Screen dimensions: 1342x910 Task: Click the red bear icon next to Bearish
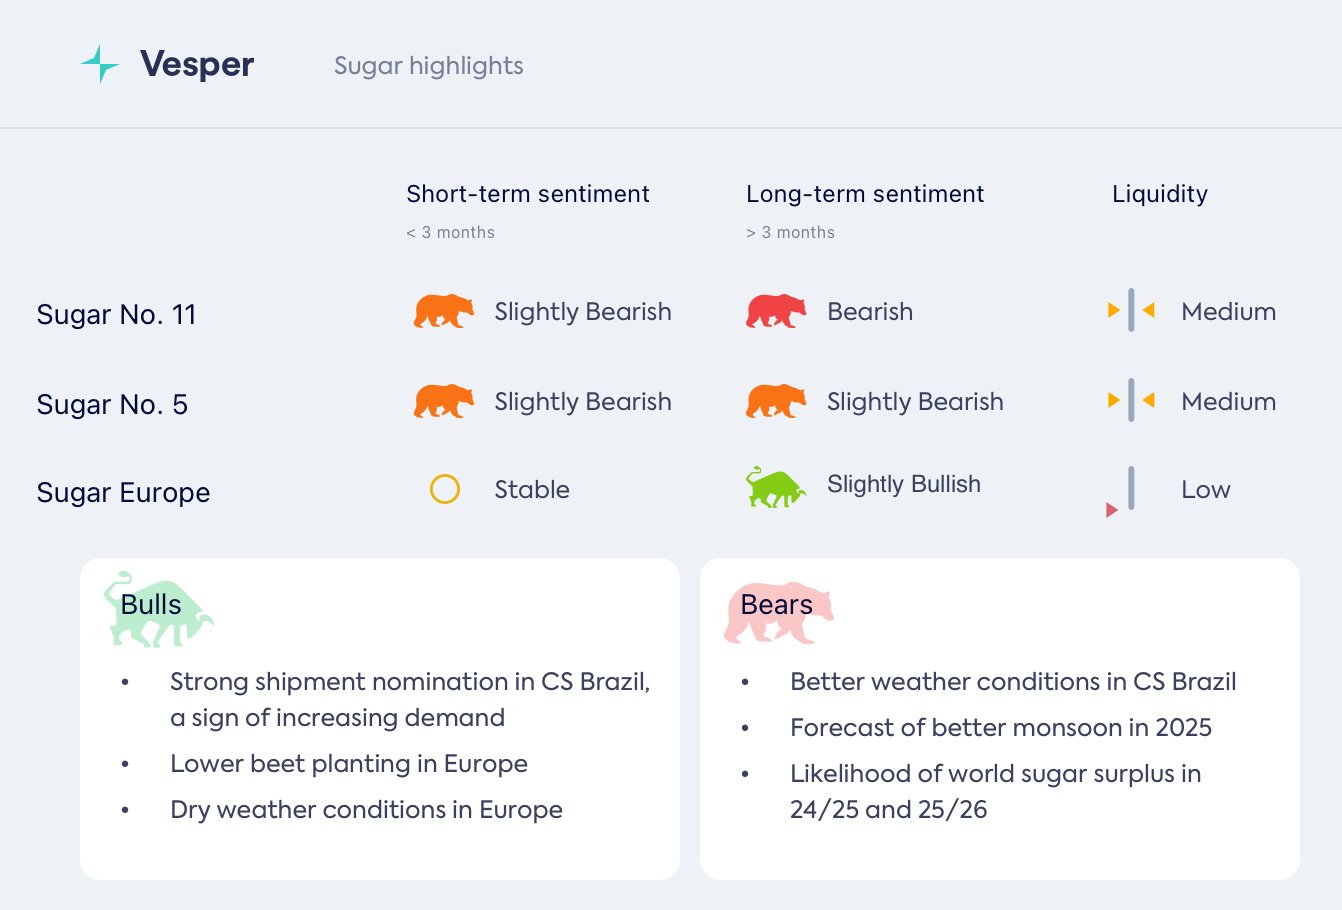776,312
